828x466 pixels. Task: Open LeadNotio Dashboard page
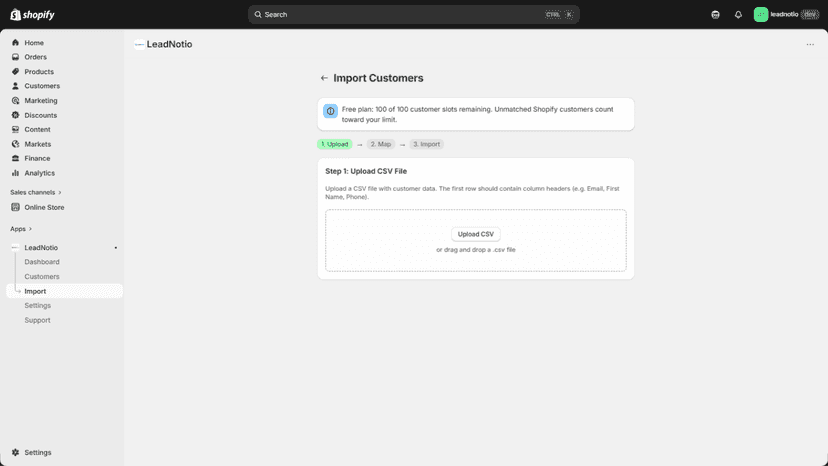tap(42, 262)
